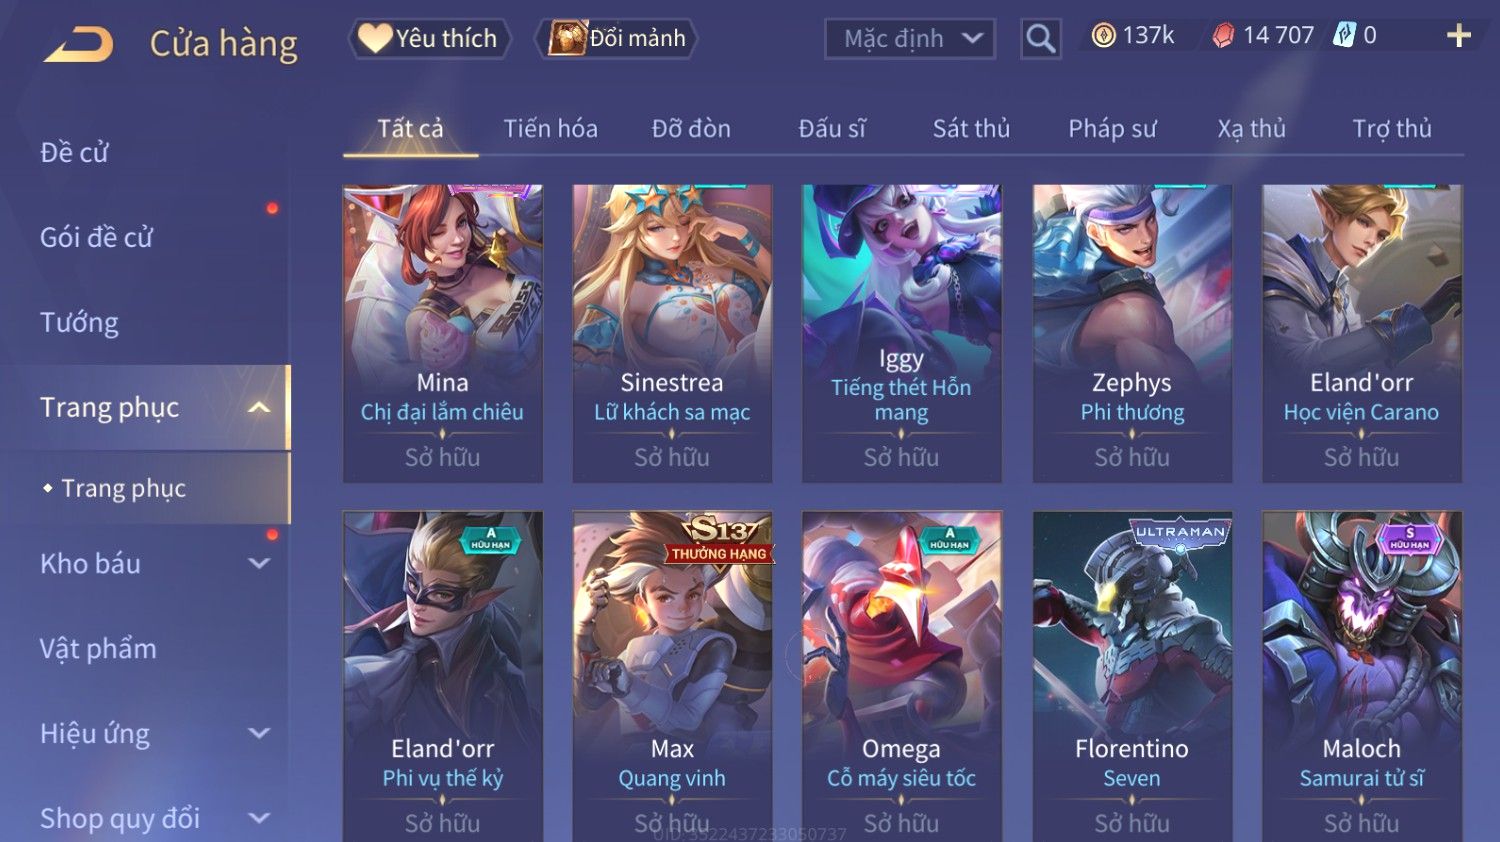Tap the voucher ticket balance icon
This screenshot has width=1500, height=842.
pos(1345,36)
